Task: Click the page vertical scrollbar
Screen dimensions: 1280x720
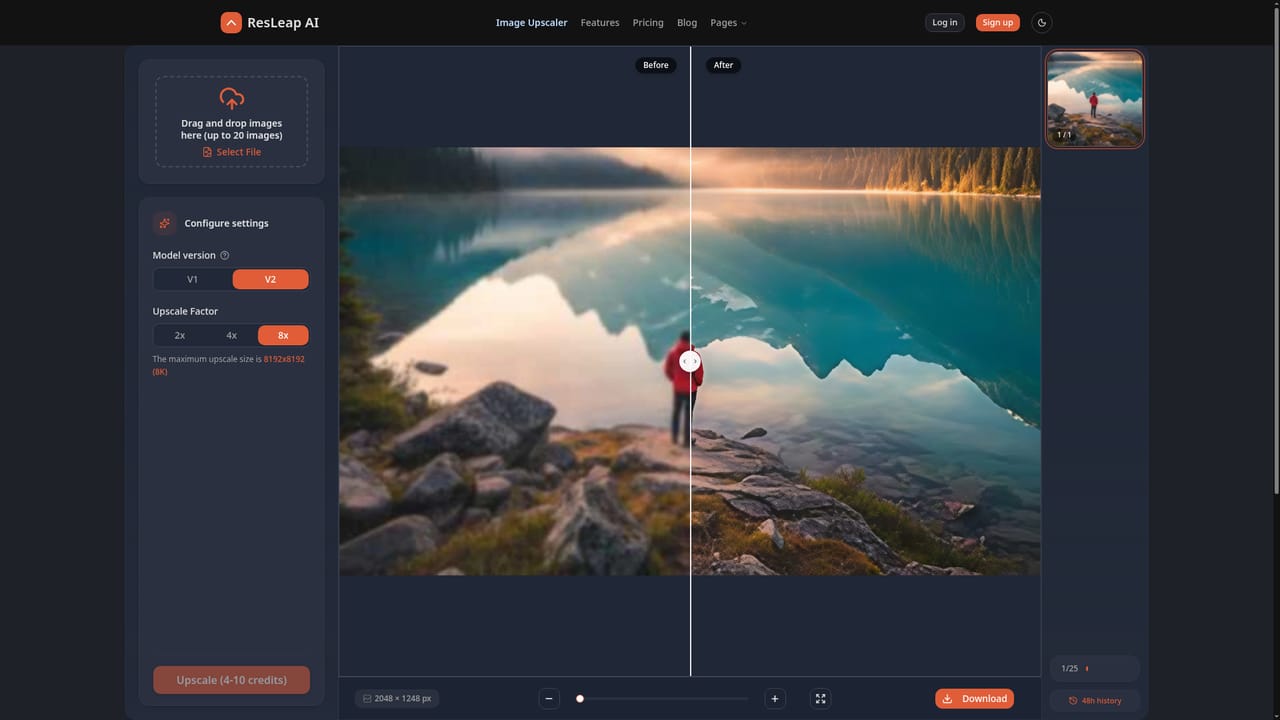Action: [1276, 250]
